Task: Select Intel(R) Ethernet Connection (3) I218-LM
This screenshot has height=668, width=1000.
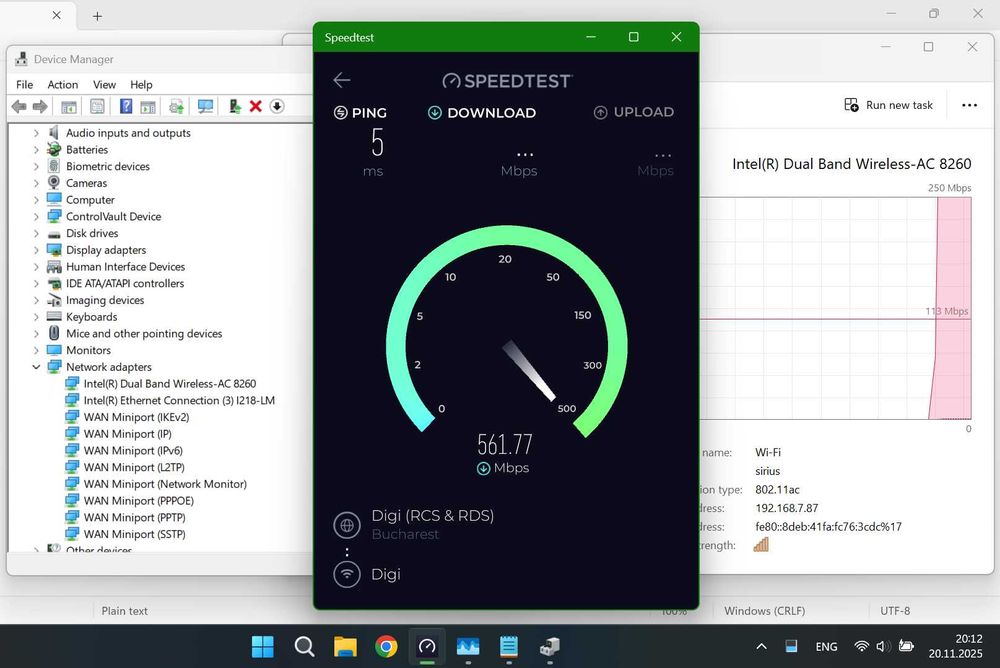Action: [179, 400]
